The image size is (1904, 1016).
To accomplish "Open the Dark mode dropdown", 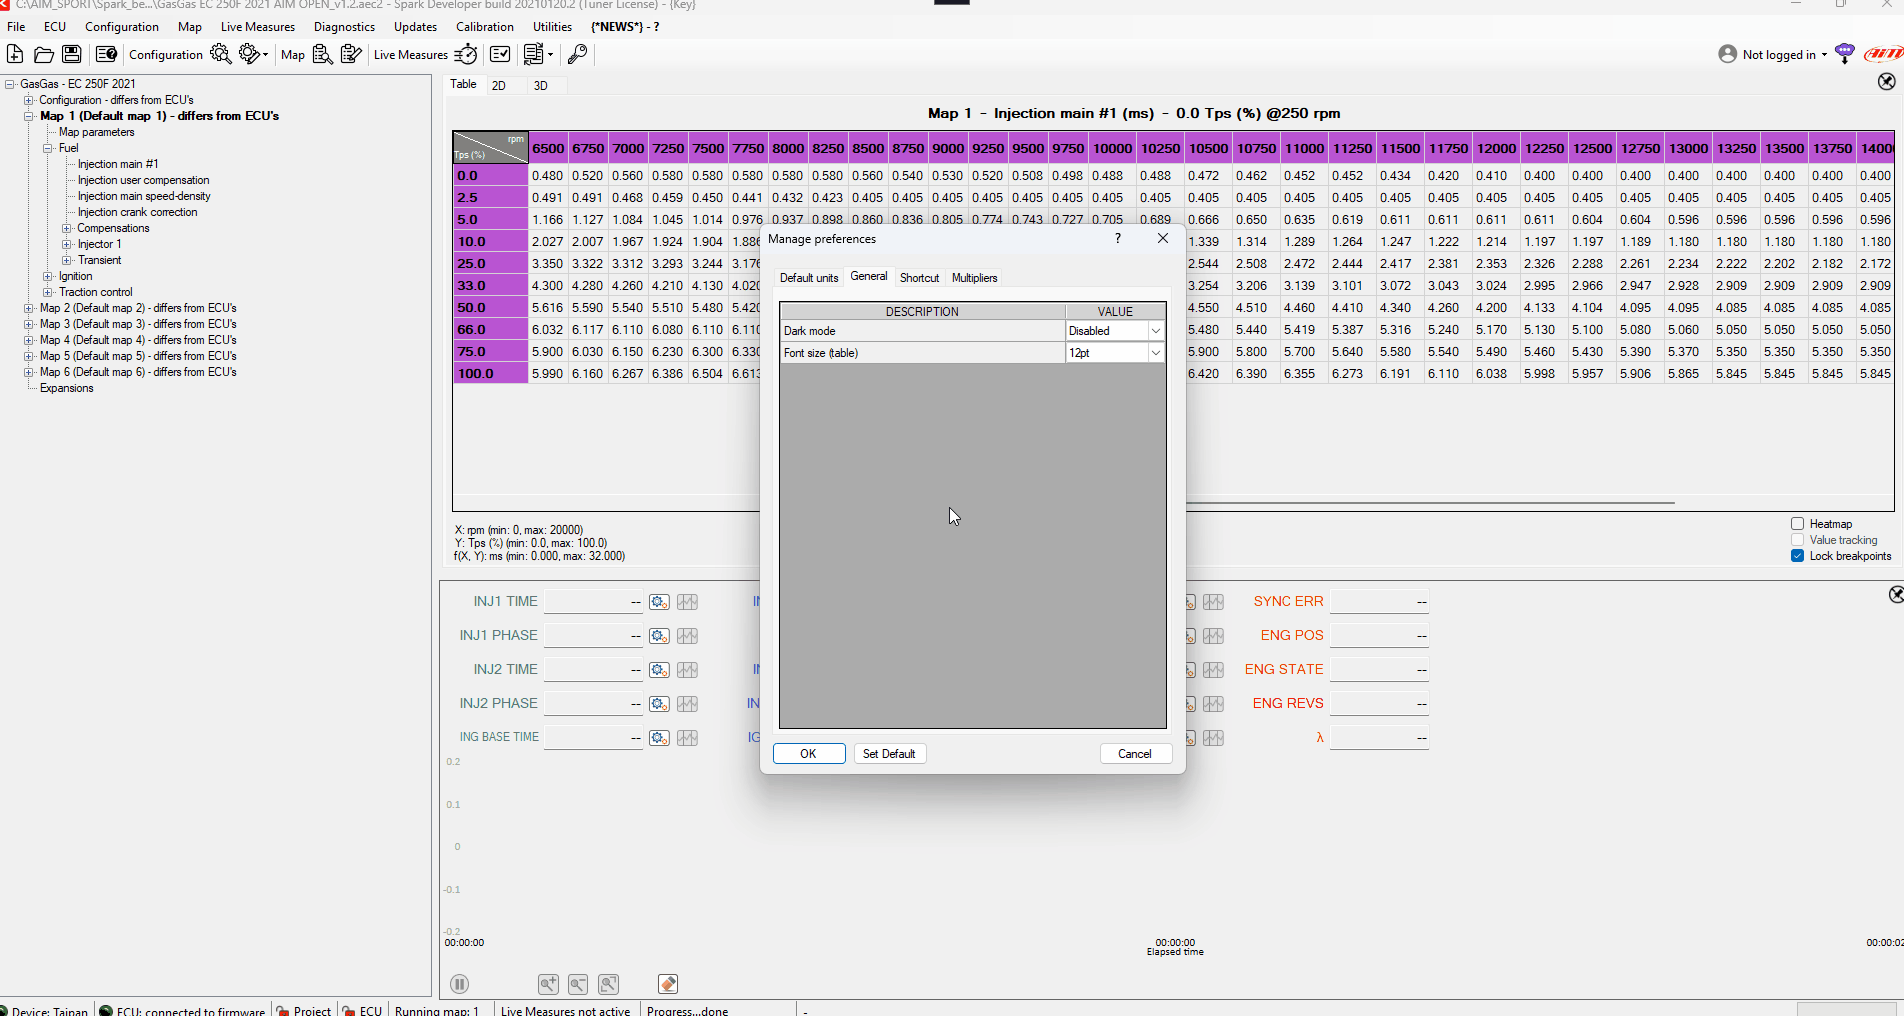I will (x=1155, y=331).
